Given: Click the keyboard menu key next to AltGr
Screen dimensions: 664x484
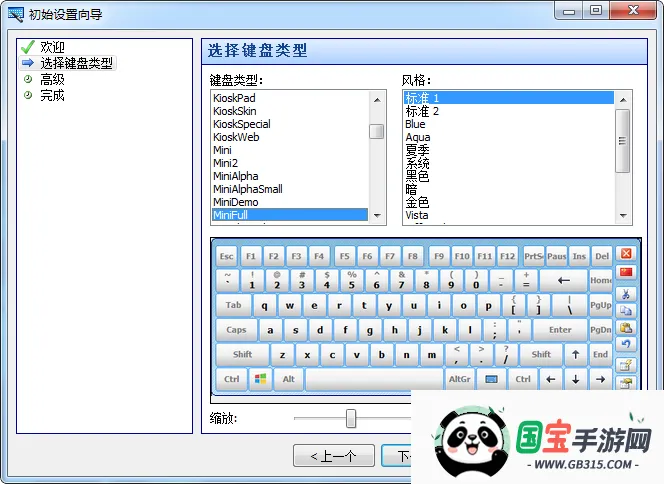Looking at the screenshot, I should click(x=491, y=379).
